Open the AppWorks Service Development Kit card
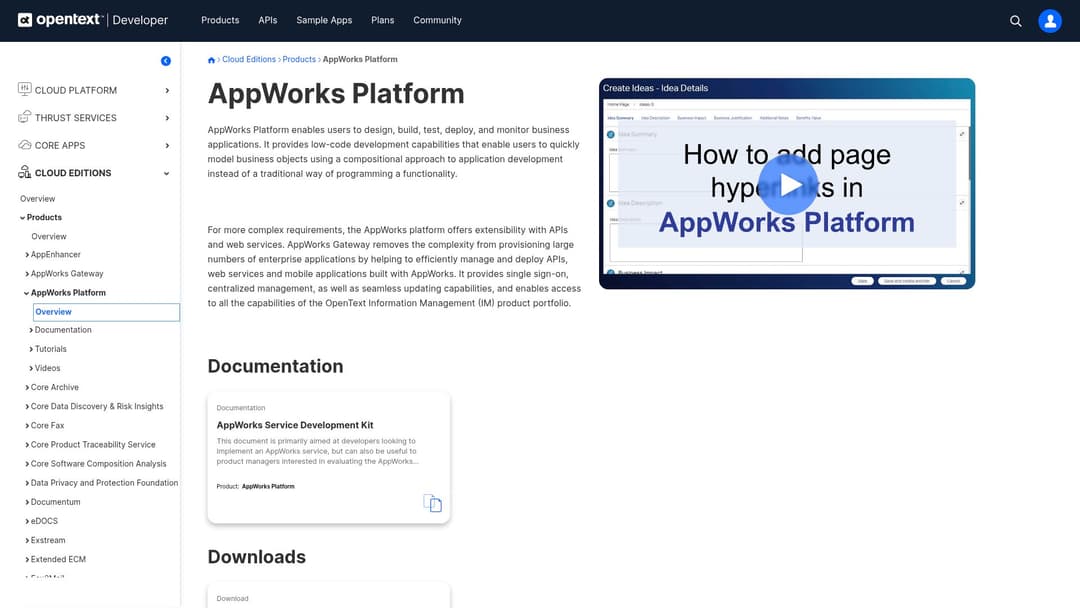The image size is (1080, 608). pyautogui.click(x=329, y=458)
